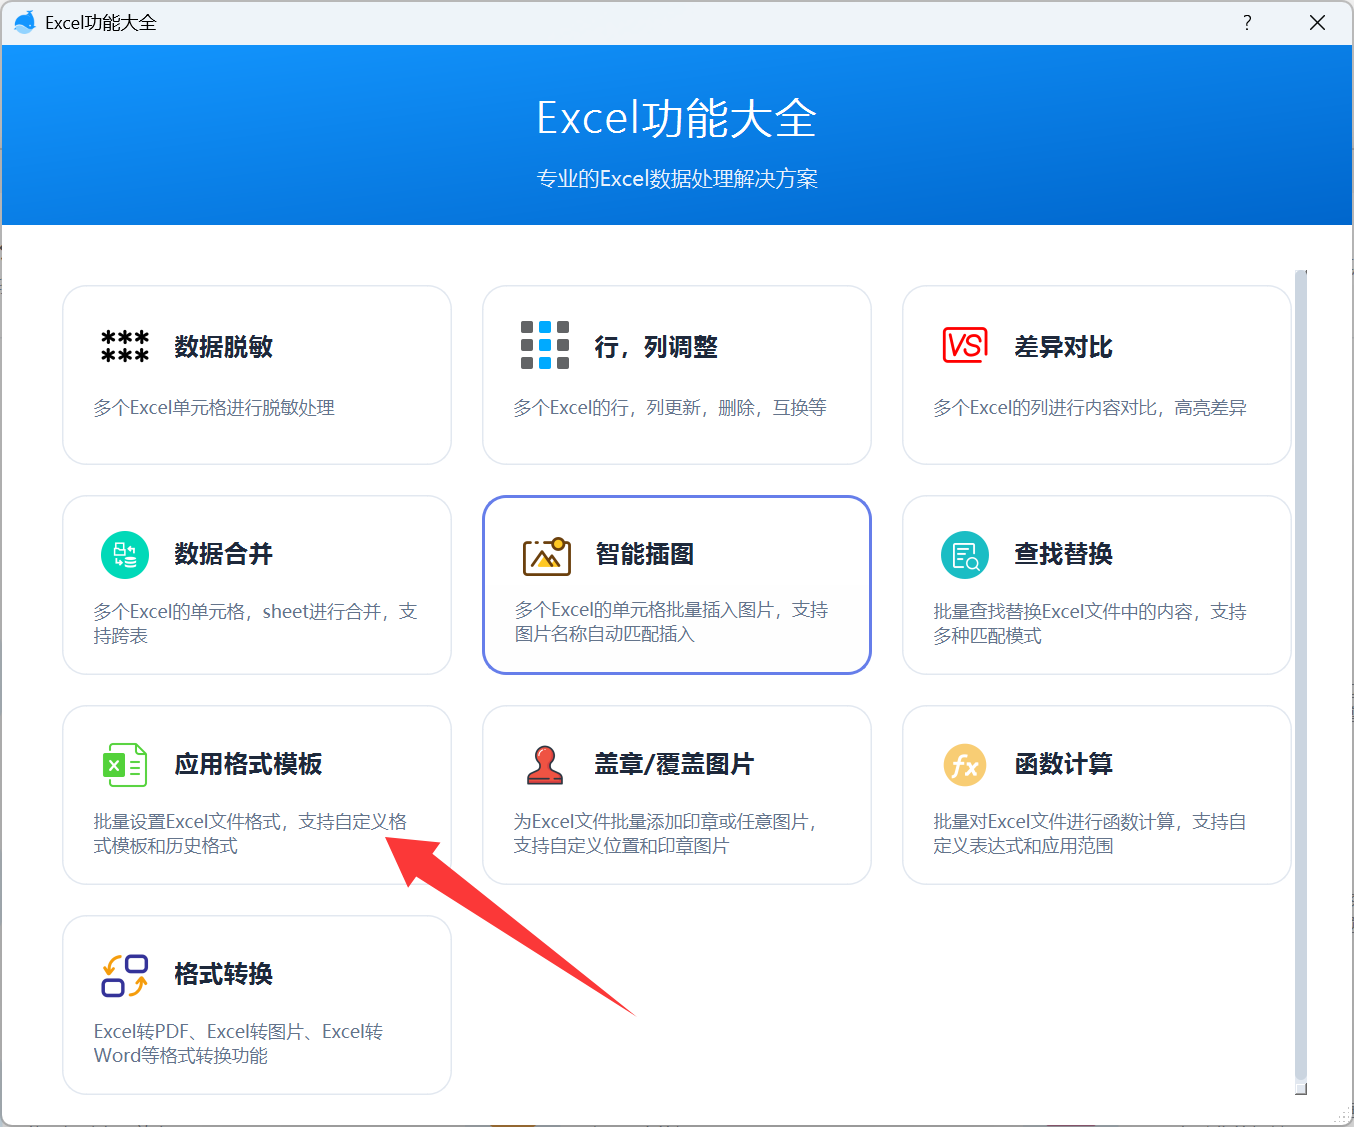Click description starting 批量查找替换Excel文件中的内容
1354x1127 pixels.
(x=1090, y=624)
